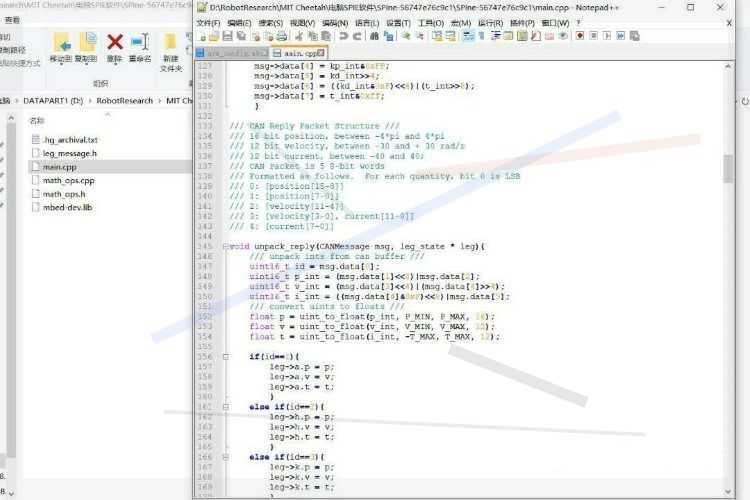Toggle synchronize vertical scrolling button
750x500 pixels.
(x=437, y=36)
